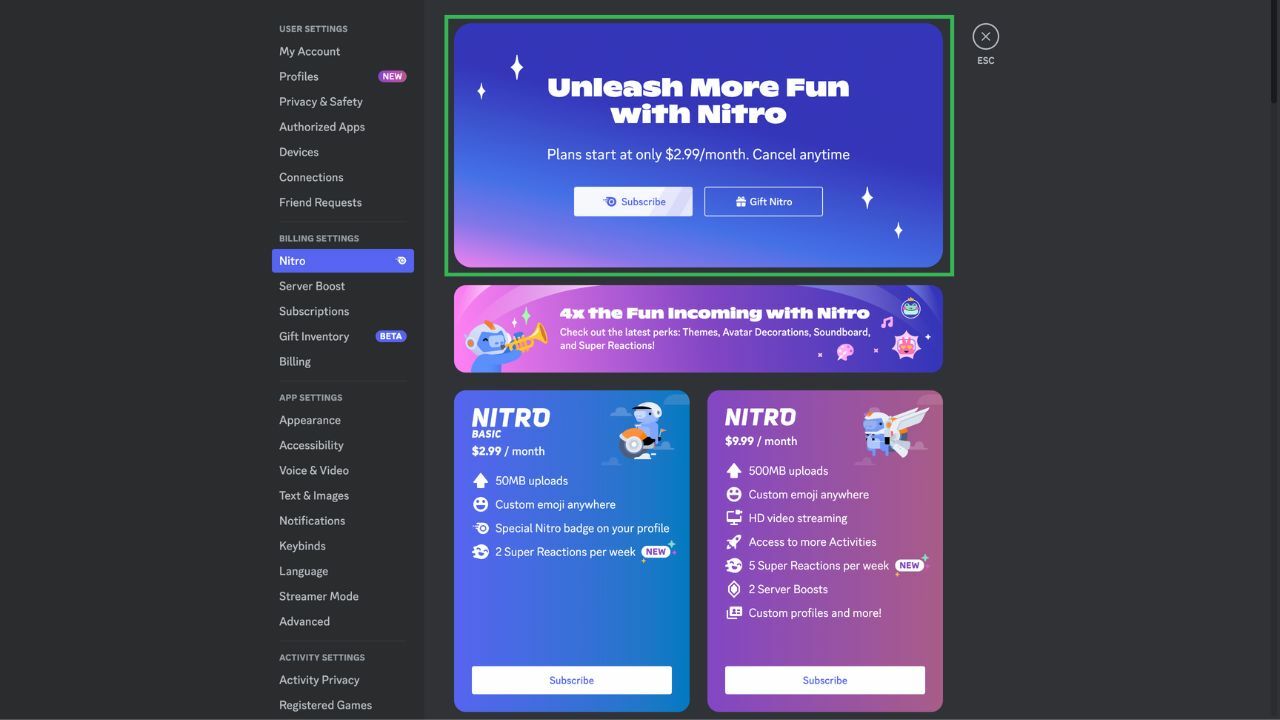Click the Nitro icon in the sidebar row
The image size is (1280, 720).
[x=401, y=261]
